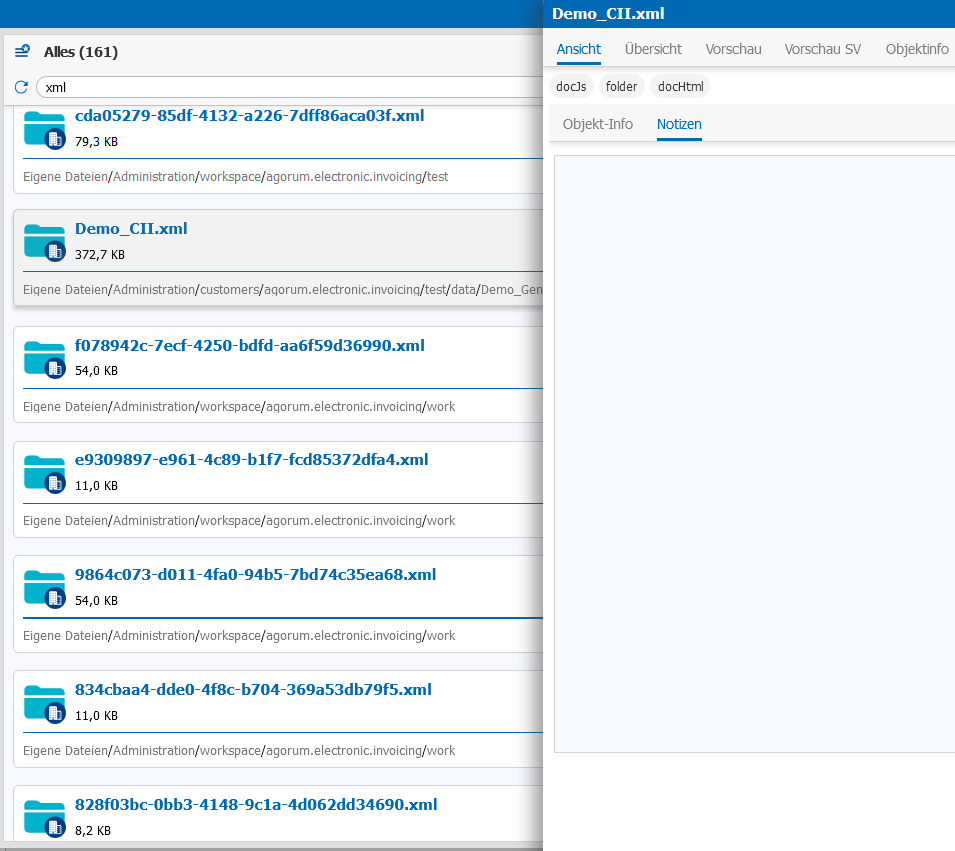Click the e9309897 file's folder icon

(44, 473)
